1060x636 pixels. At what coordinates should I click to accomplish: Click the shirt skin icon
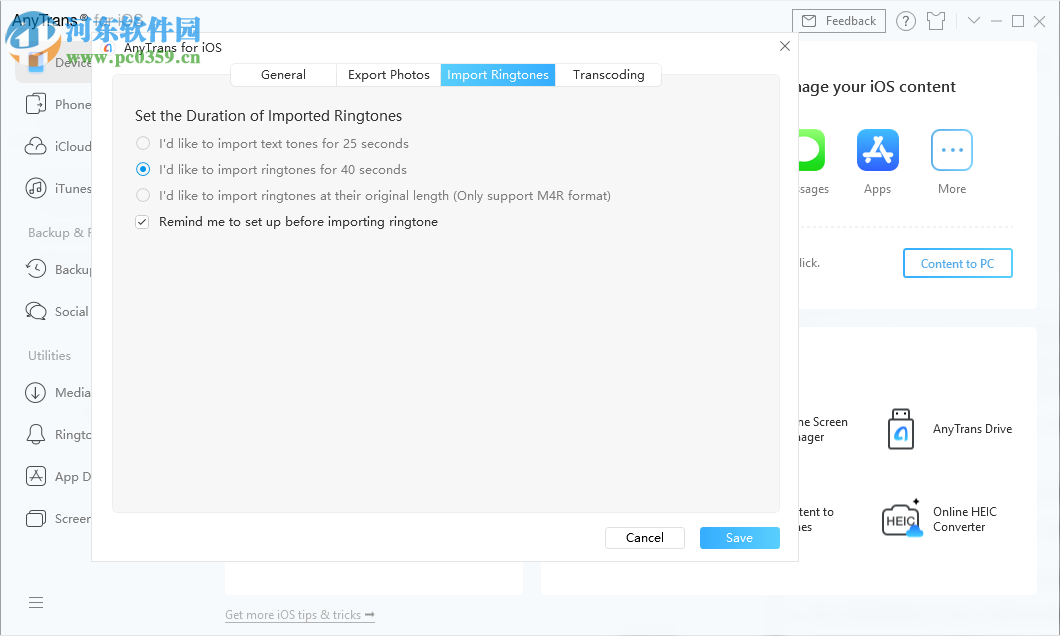pos(935,21)
